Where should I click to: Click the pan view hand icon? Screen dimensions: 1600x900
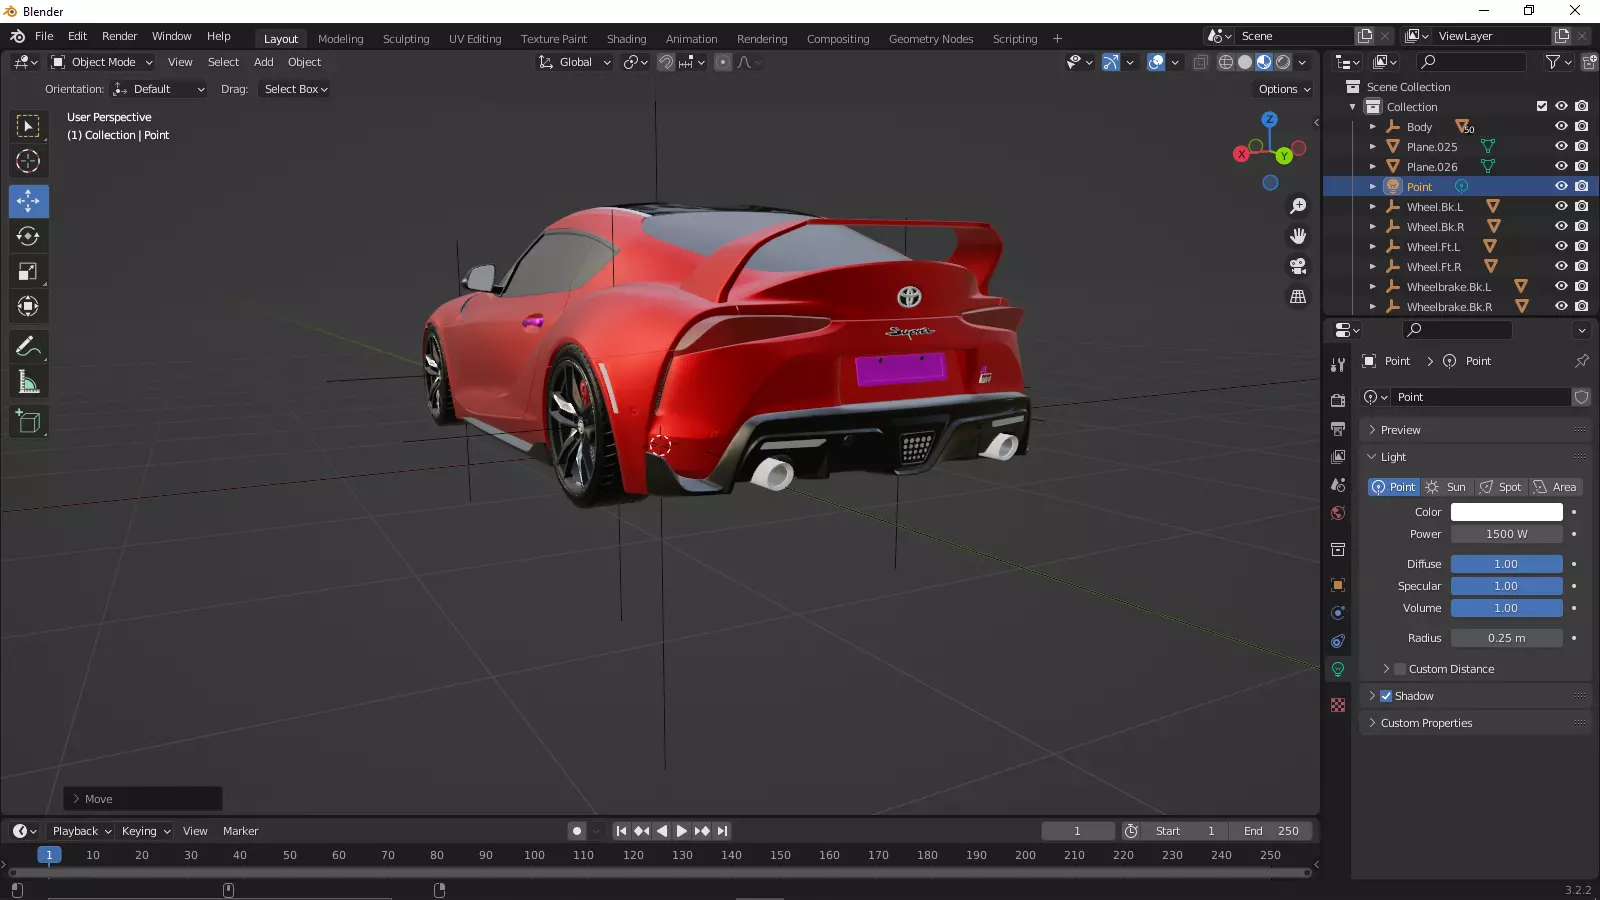coord(1298,236)
